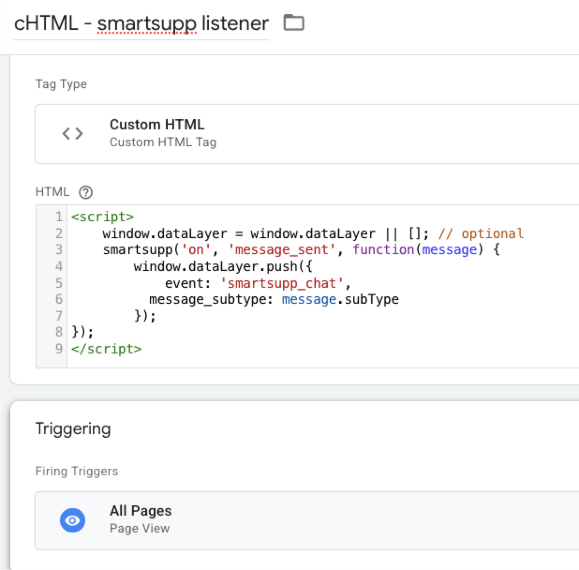
Task: Open the HTML help question-mark icon
Action: coord(86,192)
